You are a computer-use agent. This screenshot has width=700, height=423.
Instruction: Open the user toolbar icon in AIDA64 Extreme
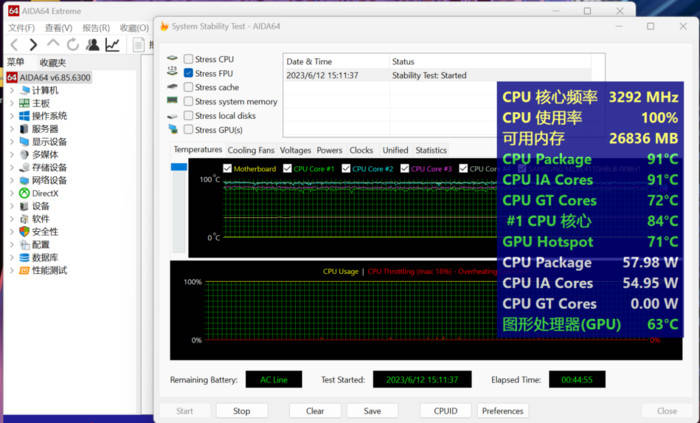93,45
